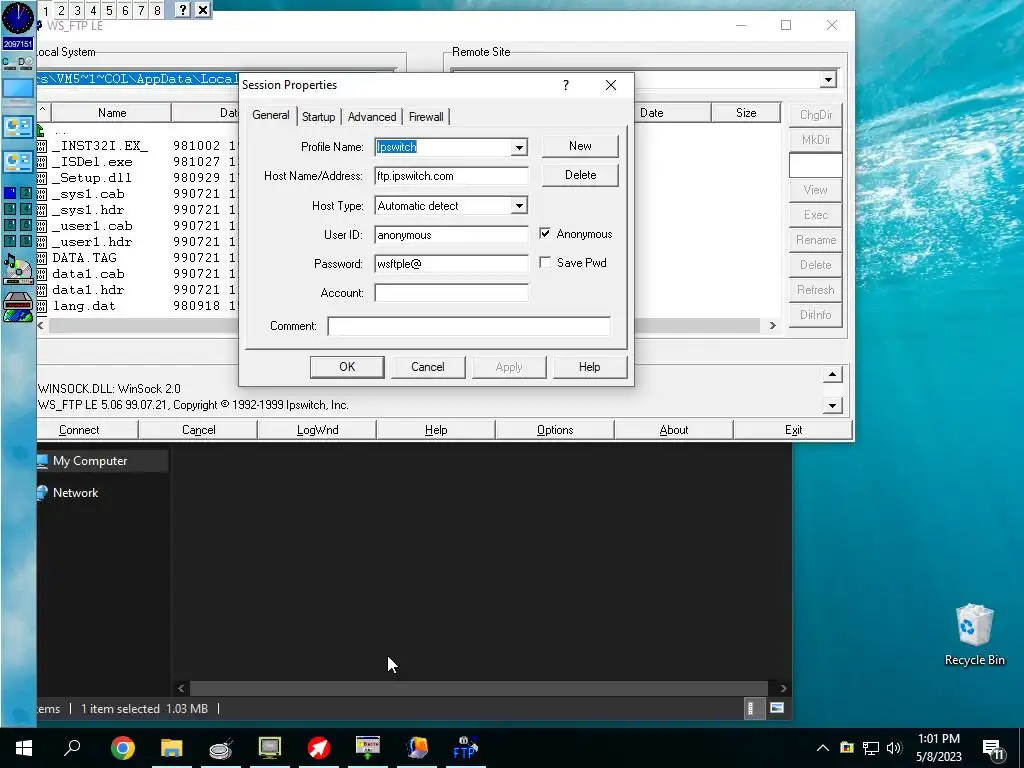Viewport: 1024px width, 768px height.
Task: Click the DATA.TAG file icon
Action: click(42, 258)
